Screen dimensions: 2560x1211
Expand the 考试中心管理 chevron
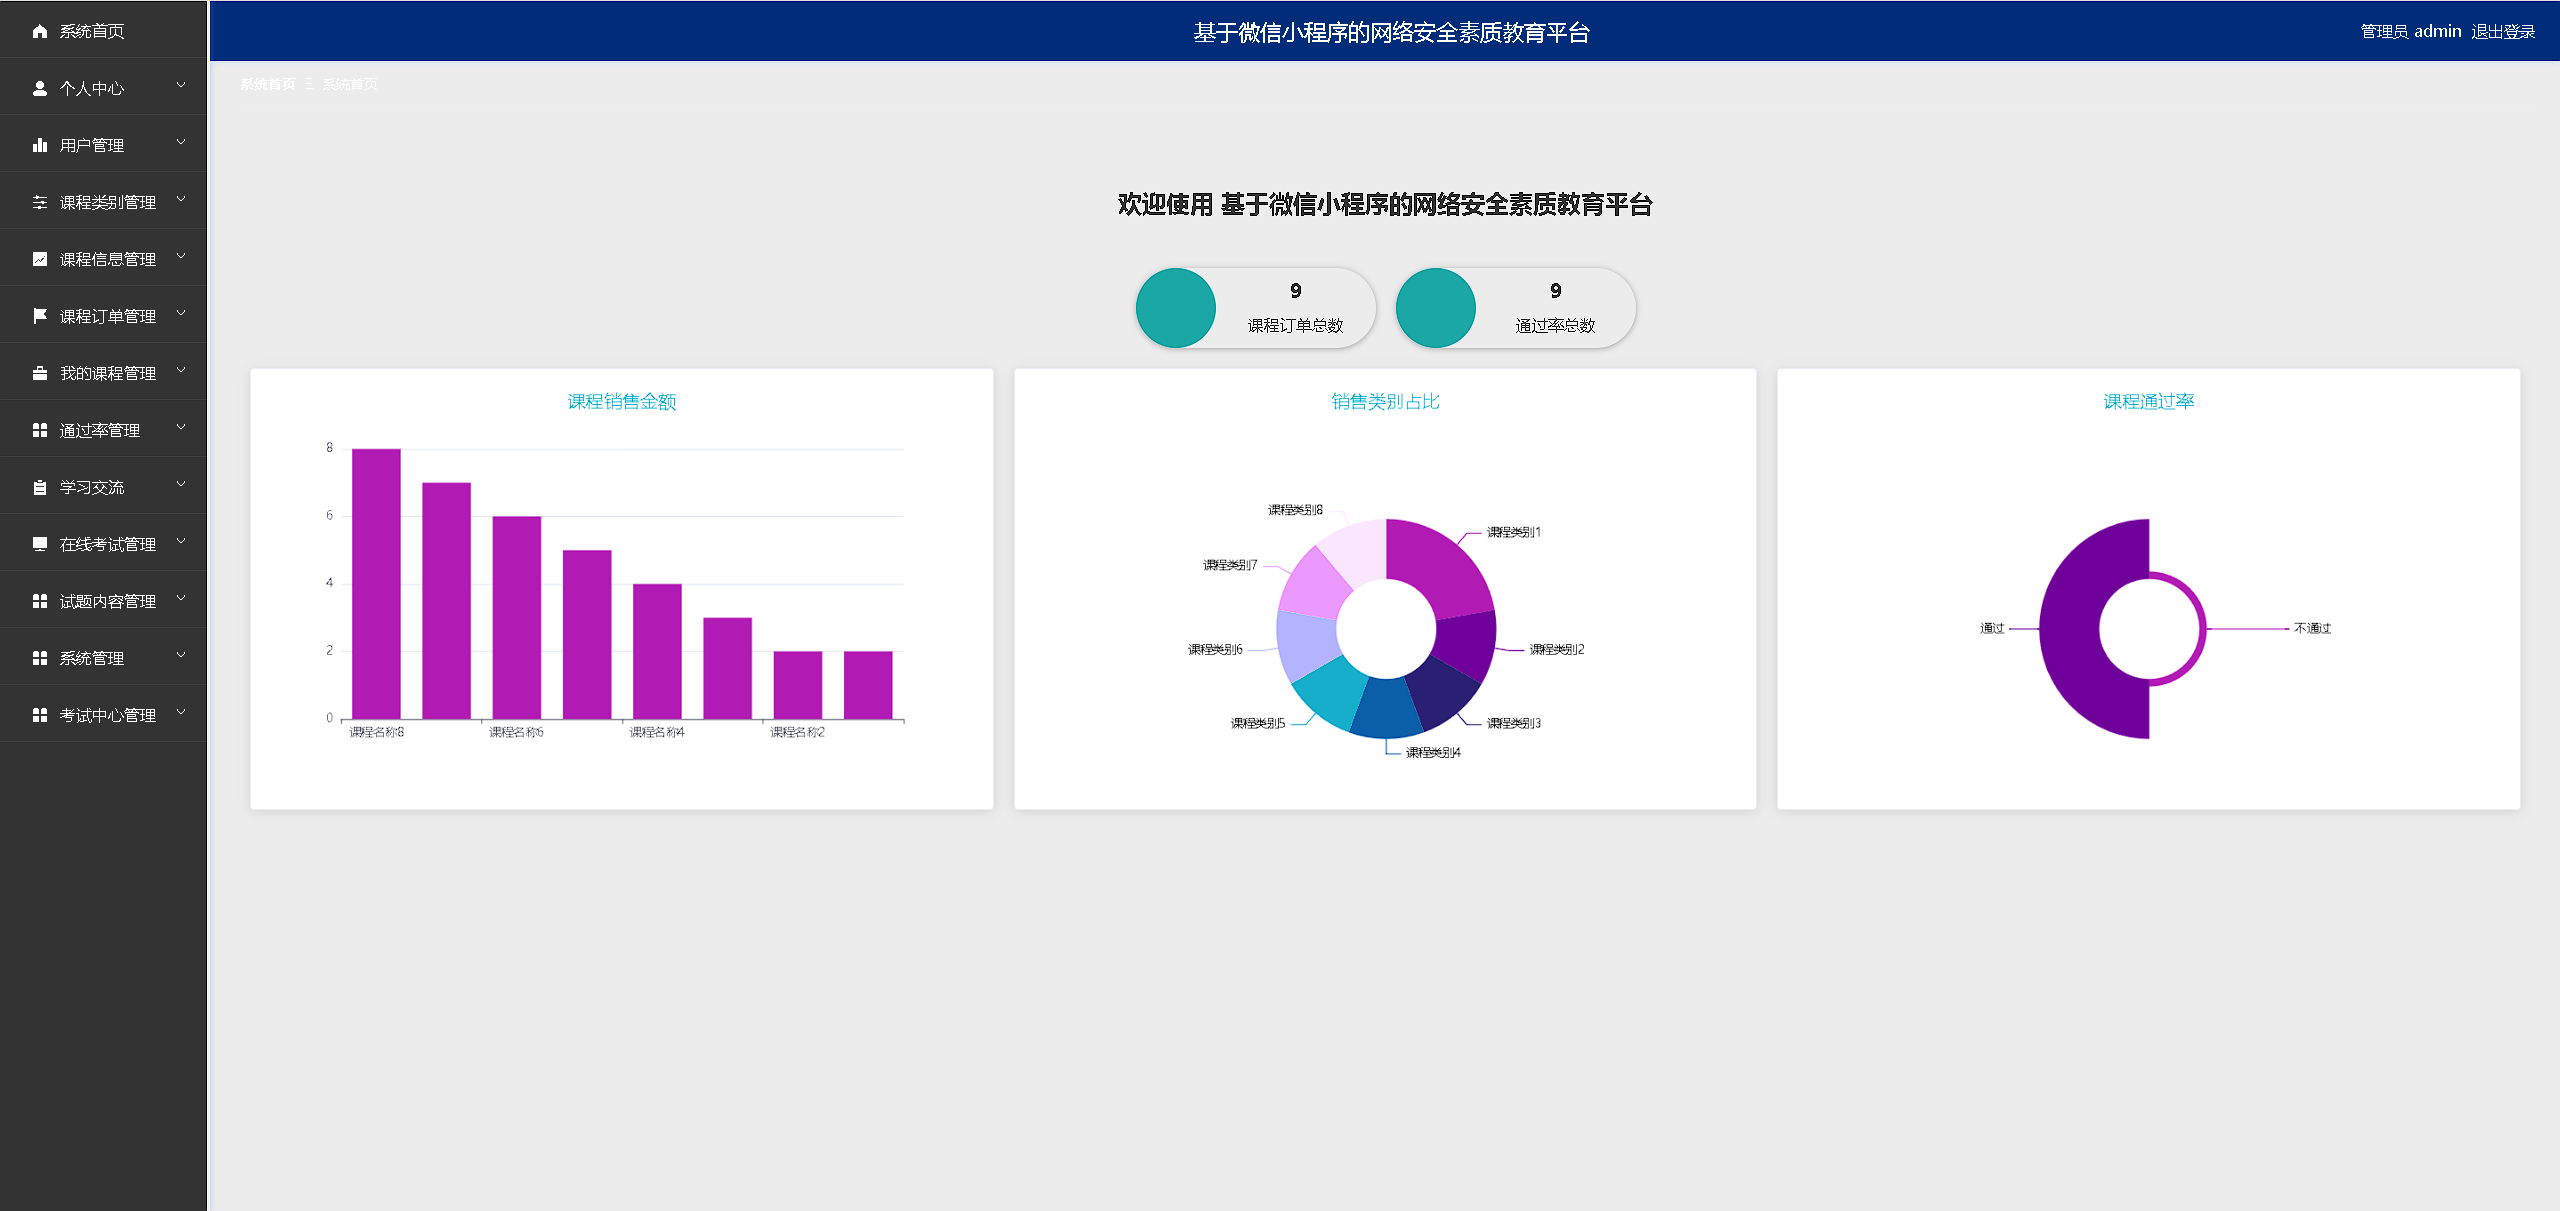[x=181, y=713]
